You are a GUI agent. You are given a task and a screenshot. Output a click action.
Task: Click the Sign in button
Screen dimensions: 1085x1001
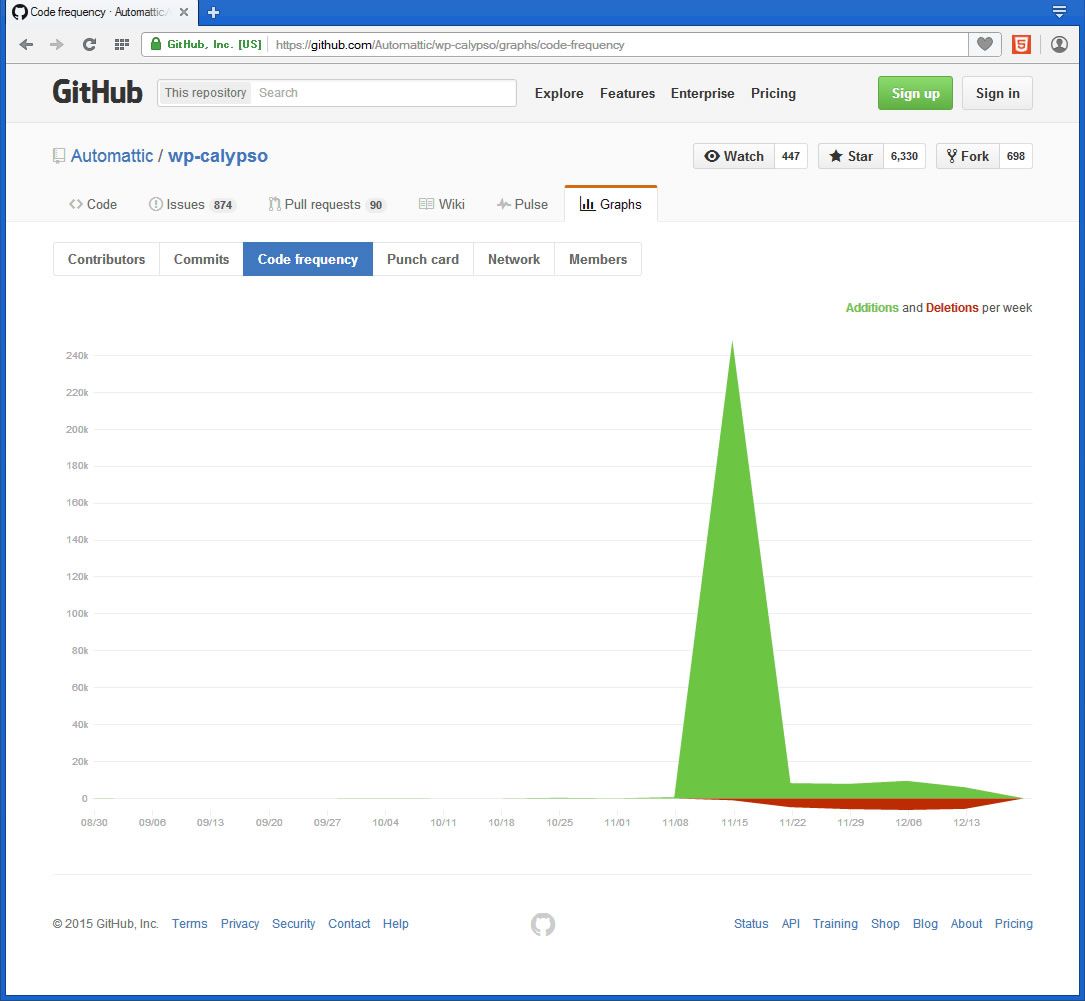(997, 93)
